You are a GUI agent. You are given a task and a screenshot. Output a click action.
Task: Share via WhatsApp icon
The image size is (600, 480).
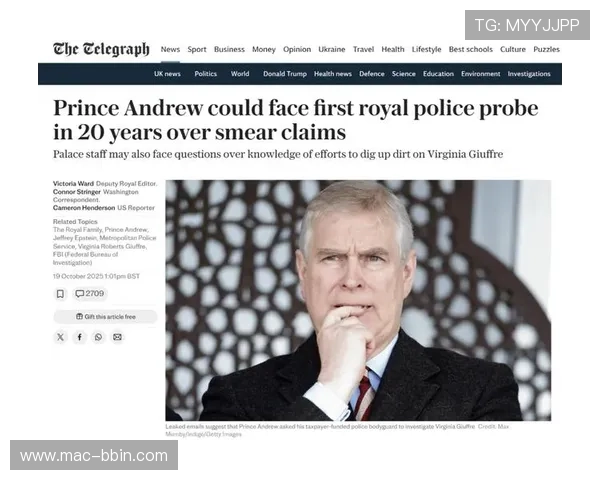point(98,337)
